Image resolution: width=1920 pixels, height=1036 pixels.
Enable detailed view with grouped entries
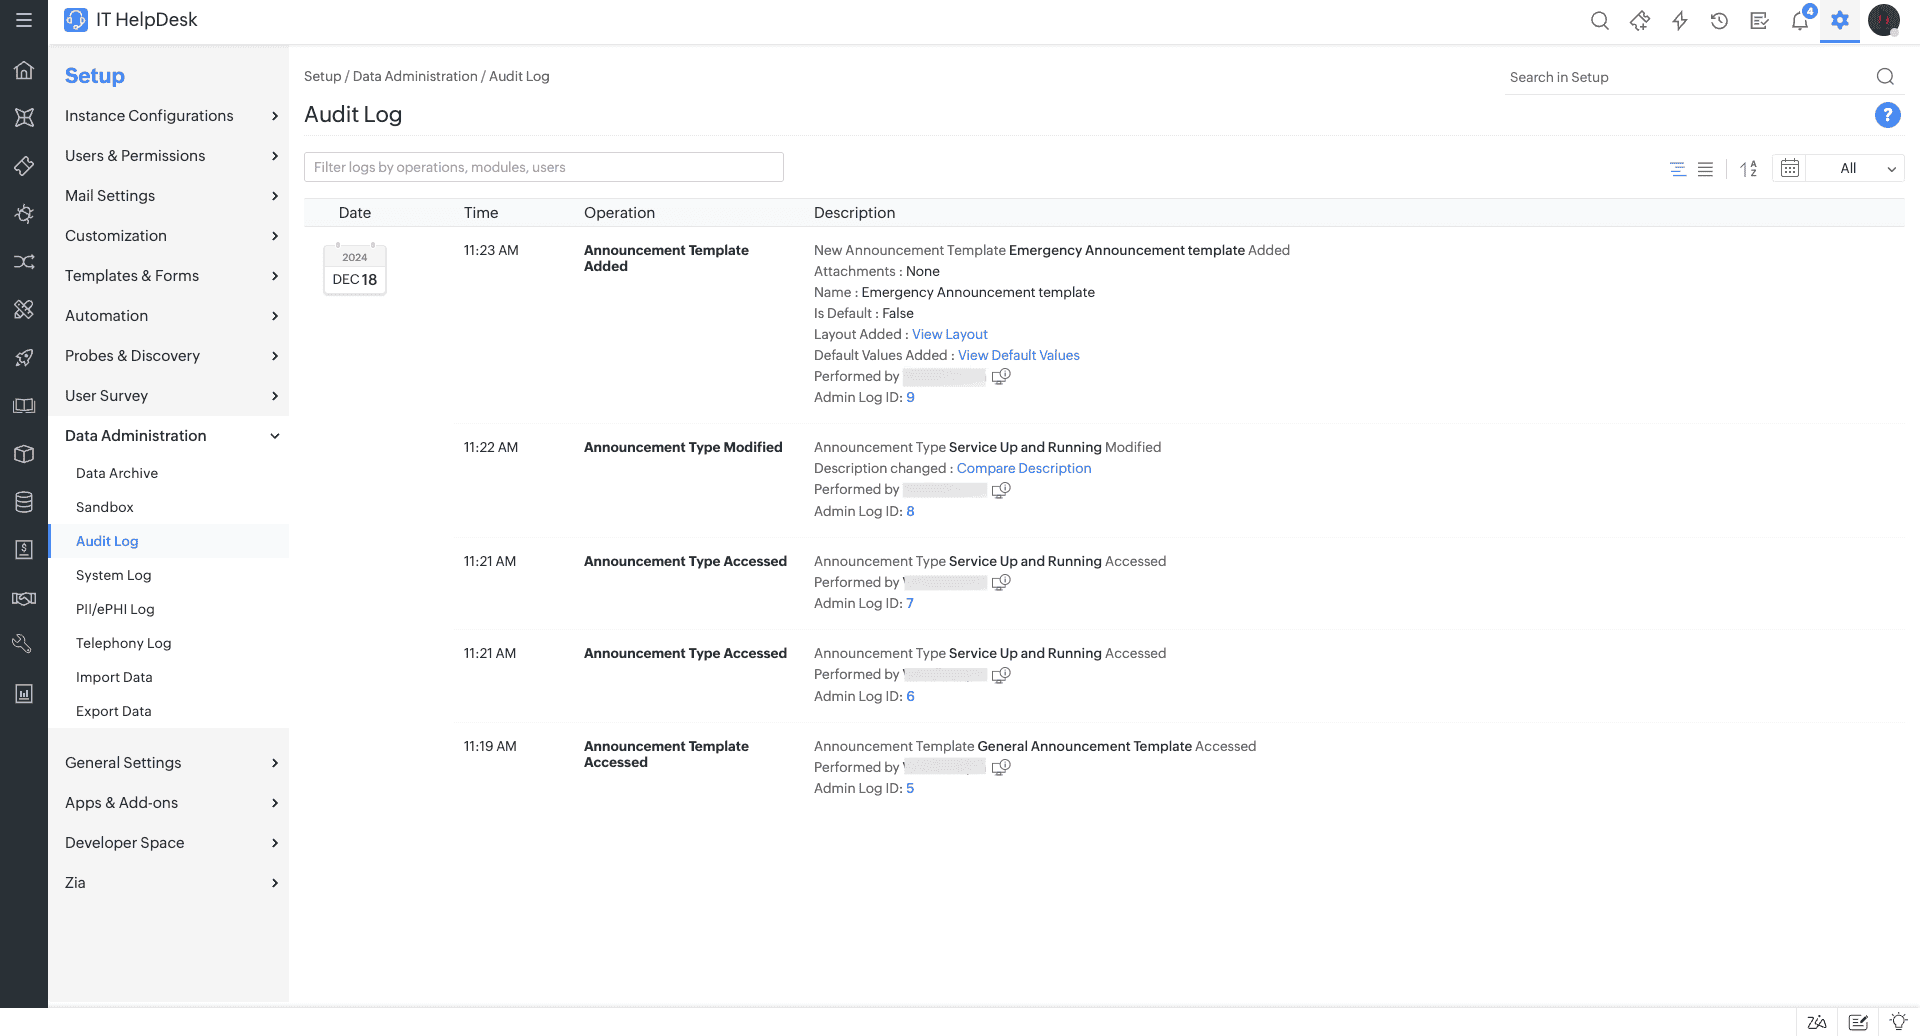tap(1677, 169)
